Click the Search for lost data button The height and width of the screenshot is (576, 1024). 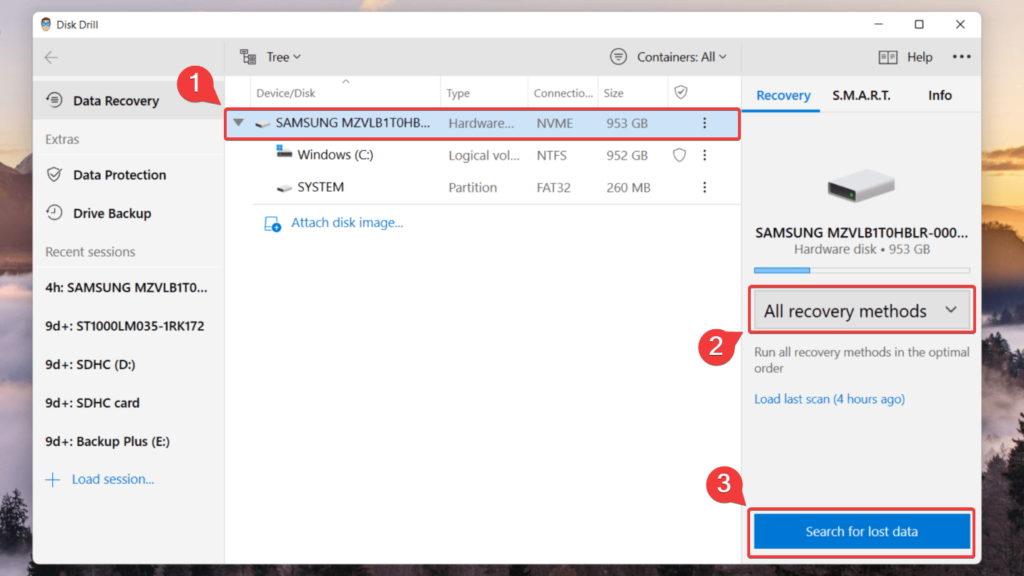pos(861,531)
